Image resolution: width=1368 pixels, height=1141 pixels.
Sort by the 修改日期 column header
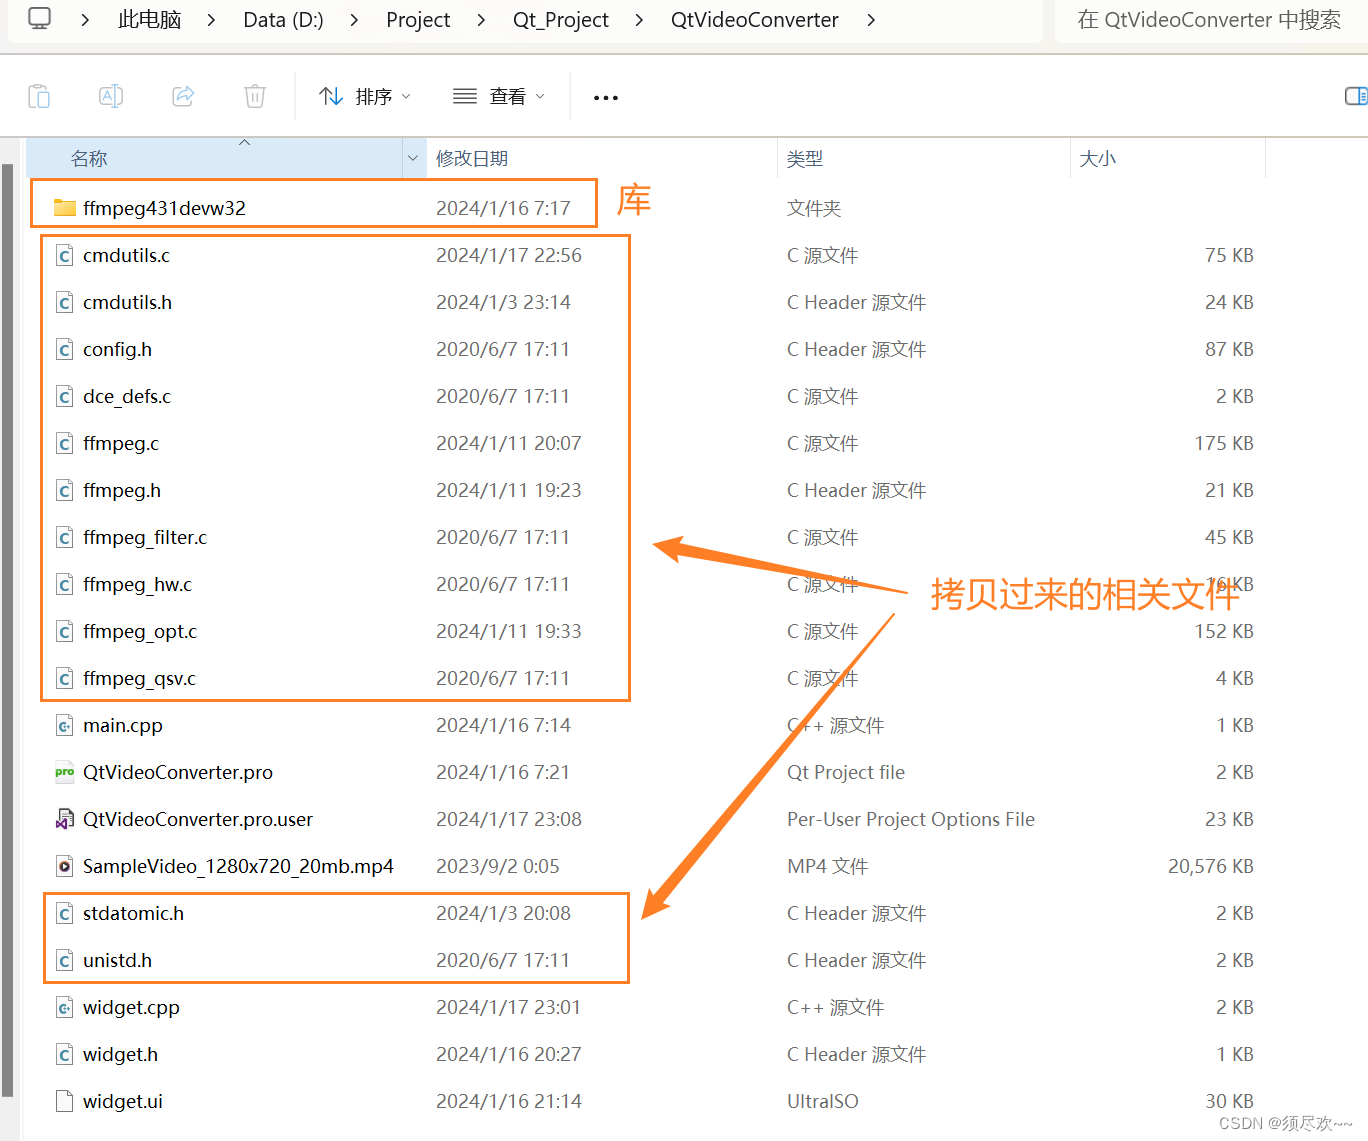click(601, 158)
